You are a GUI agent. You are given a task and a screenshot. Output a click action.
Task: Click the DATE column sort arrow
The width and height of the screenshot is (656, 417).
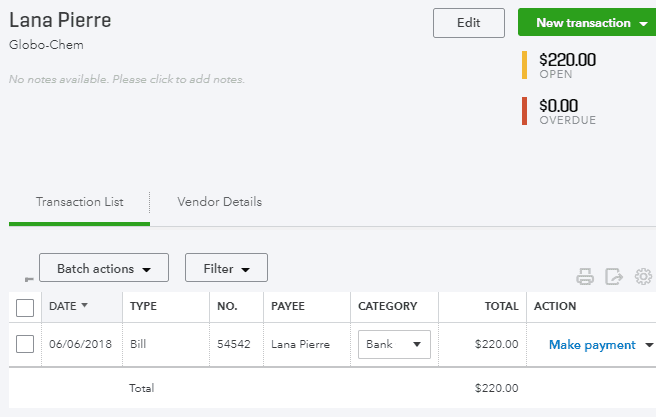pyautogui.click(x=85, y=305)
